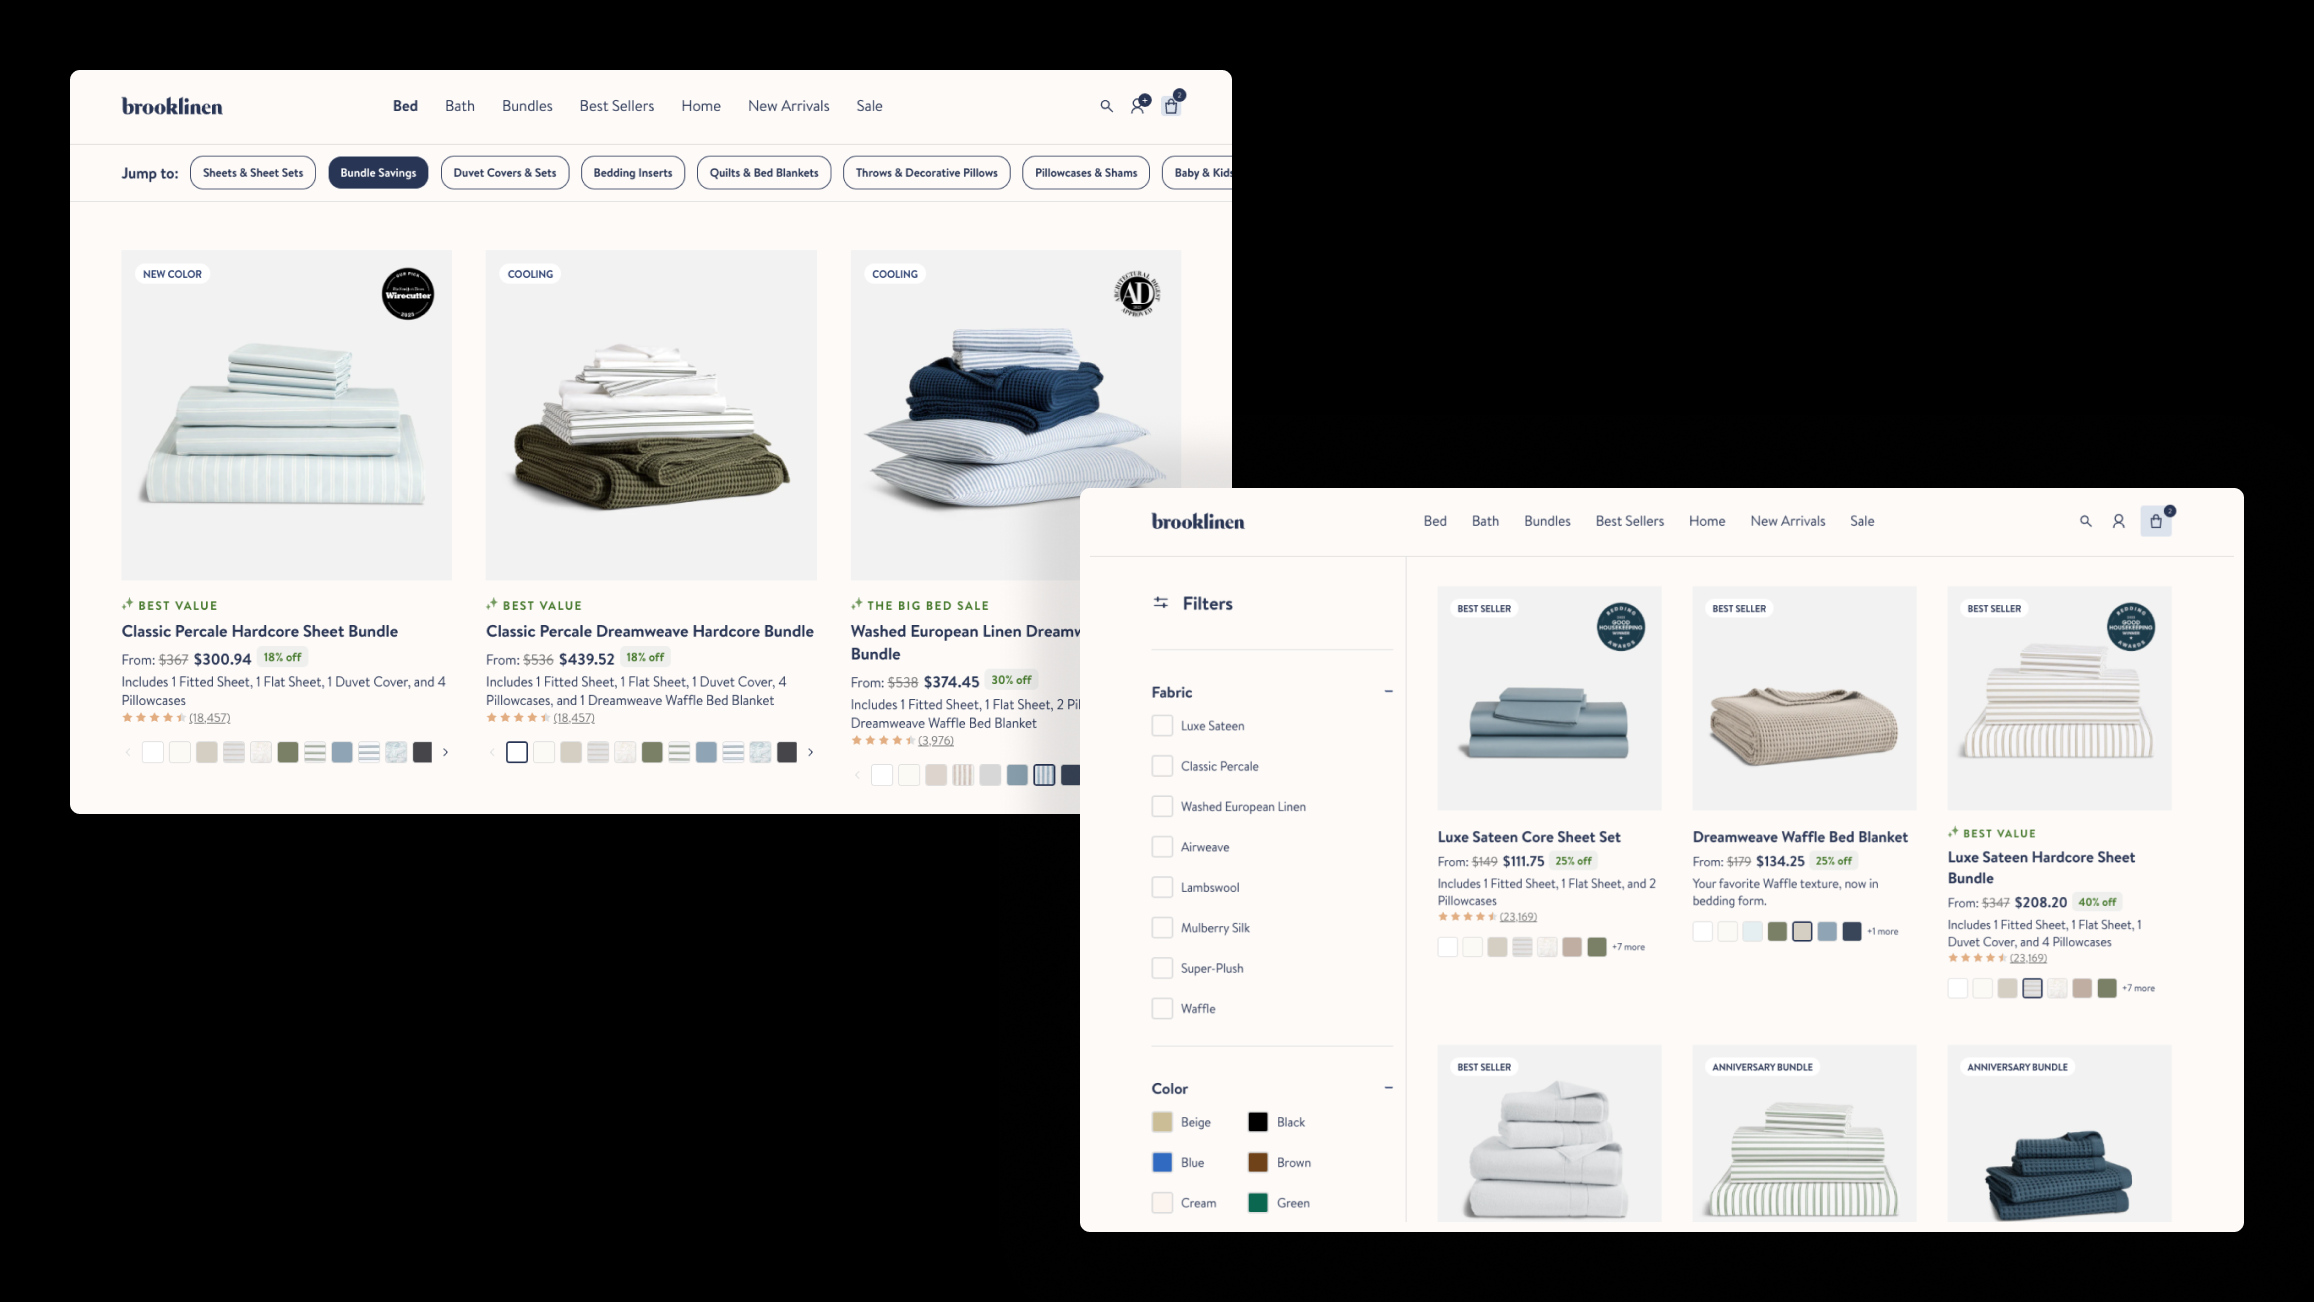The image size is (2314, 1302).
Task: Collapse the Fabric filter section
Action: (x=1388, y=692)
